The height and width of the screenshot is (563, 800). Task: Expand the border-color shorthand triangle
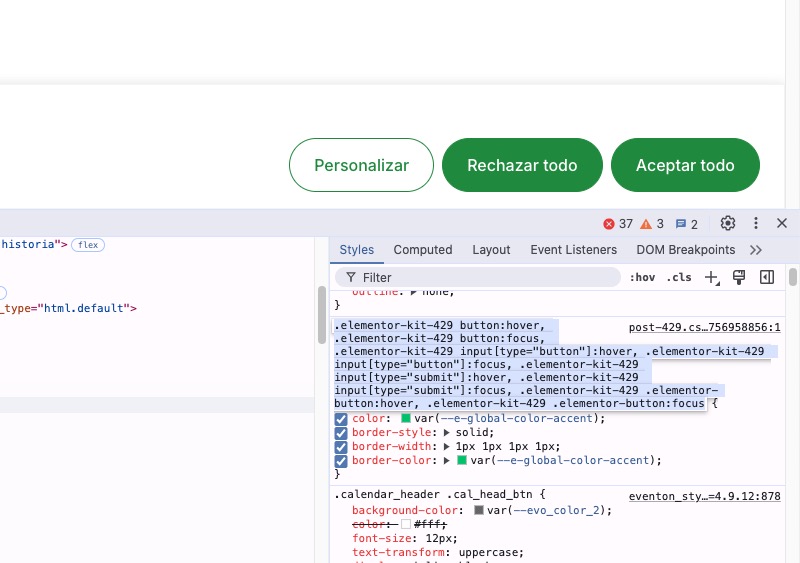(447, 460)
